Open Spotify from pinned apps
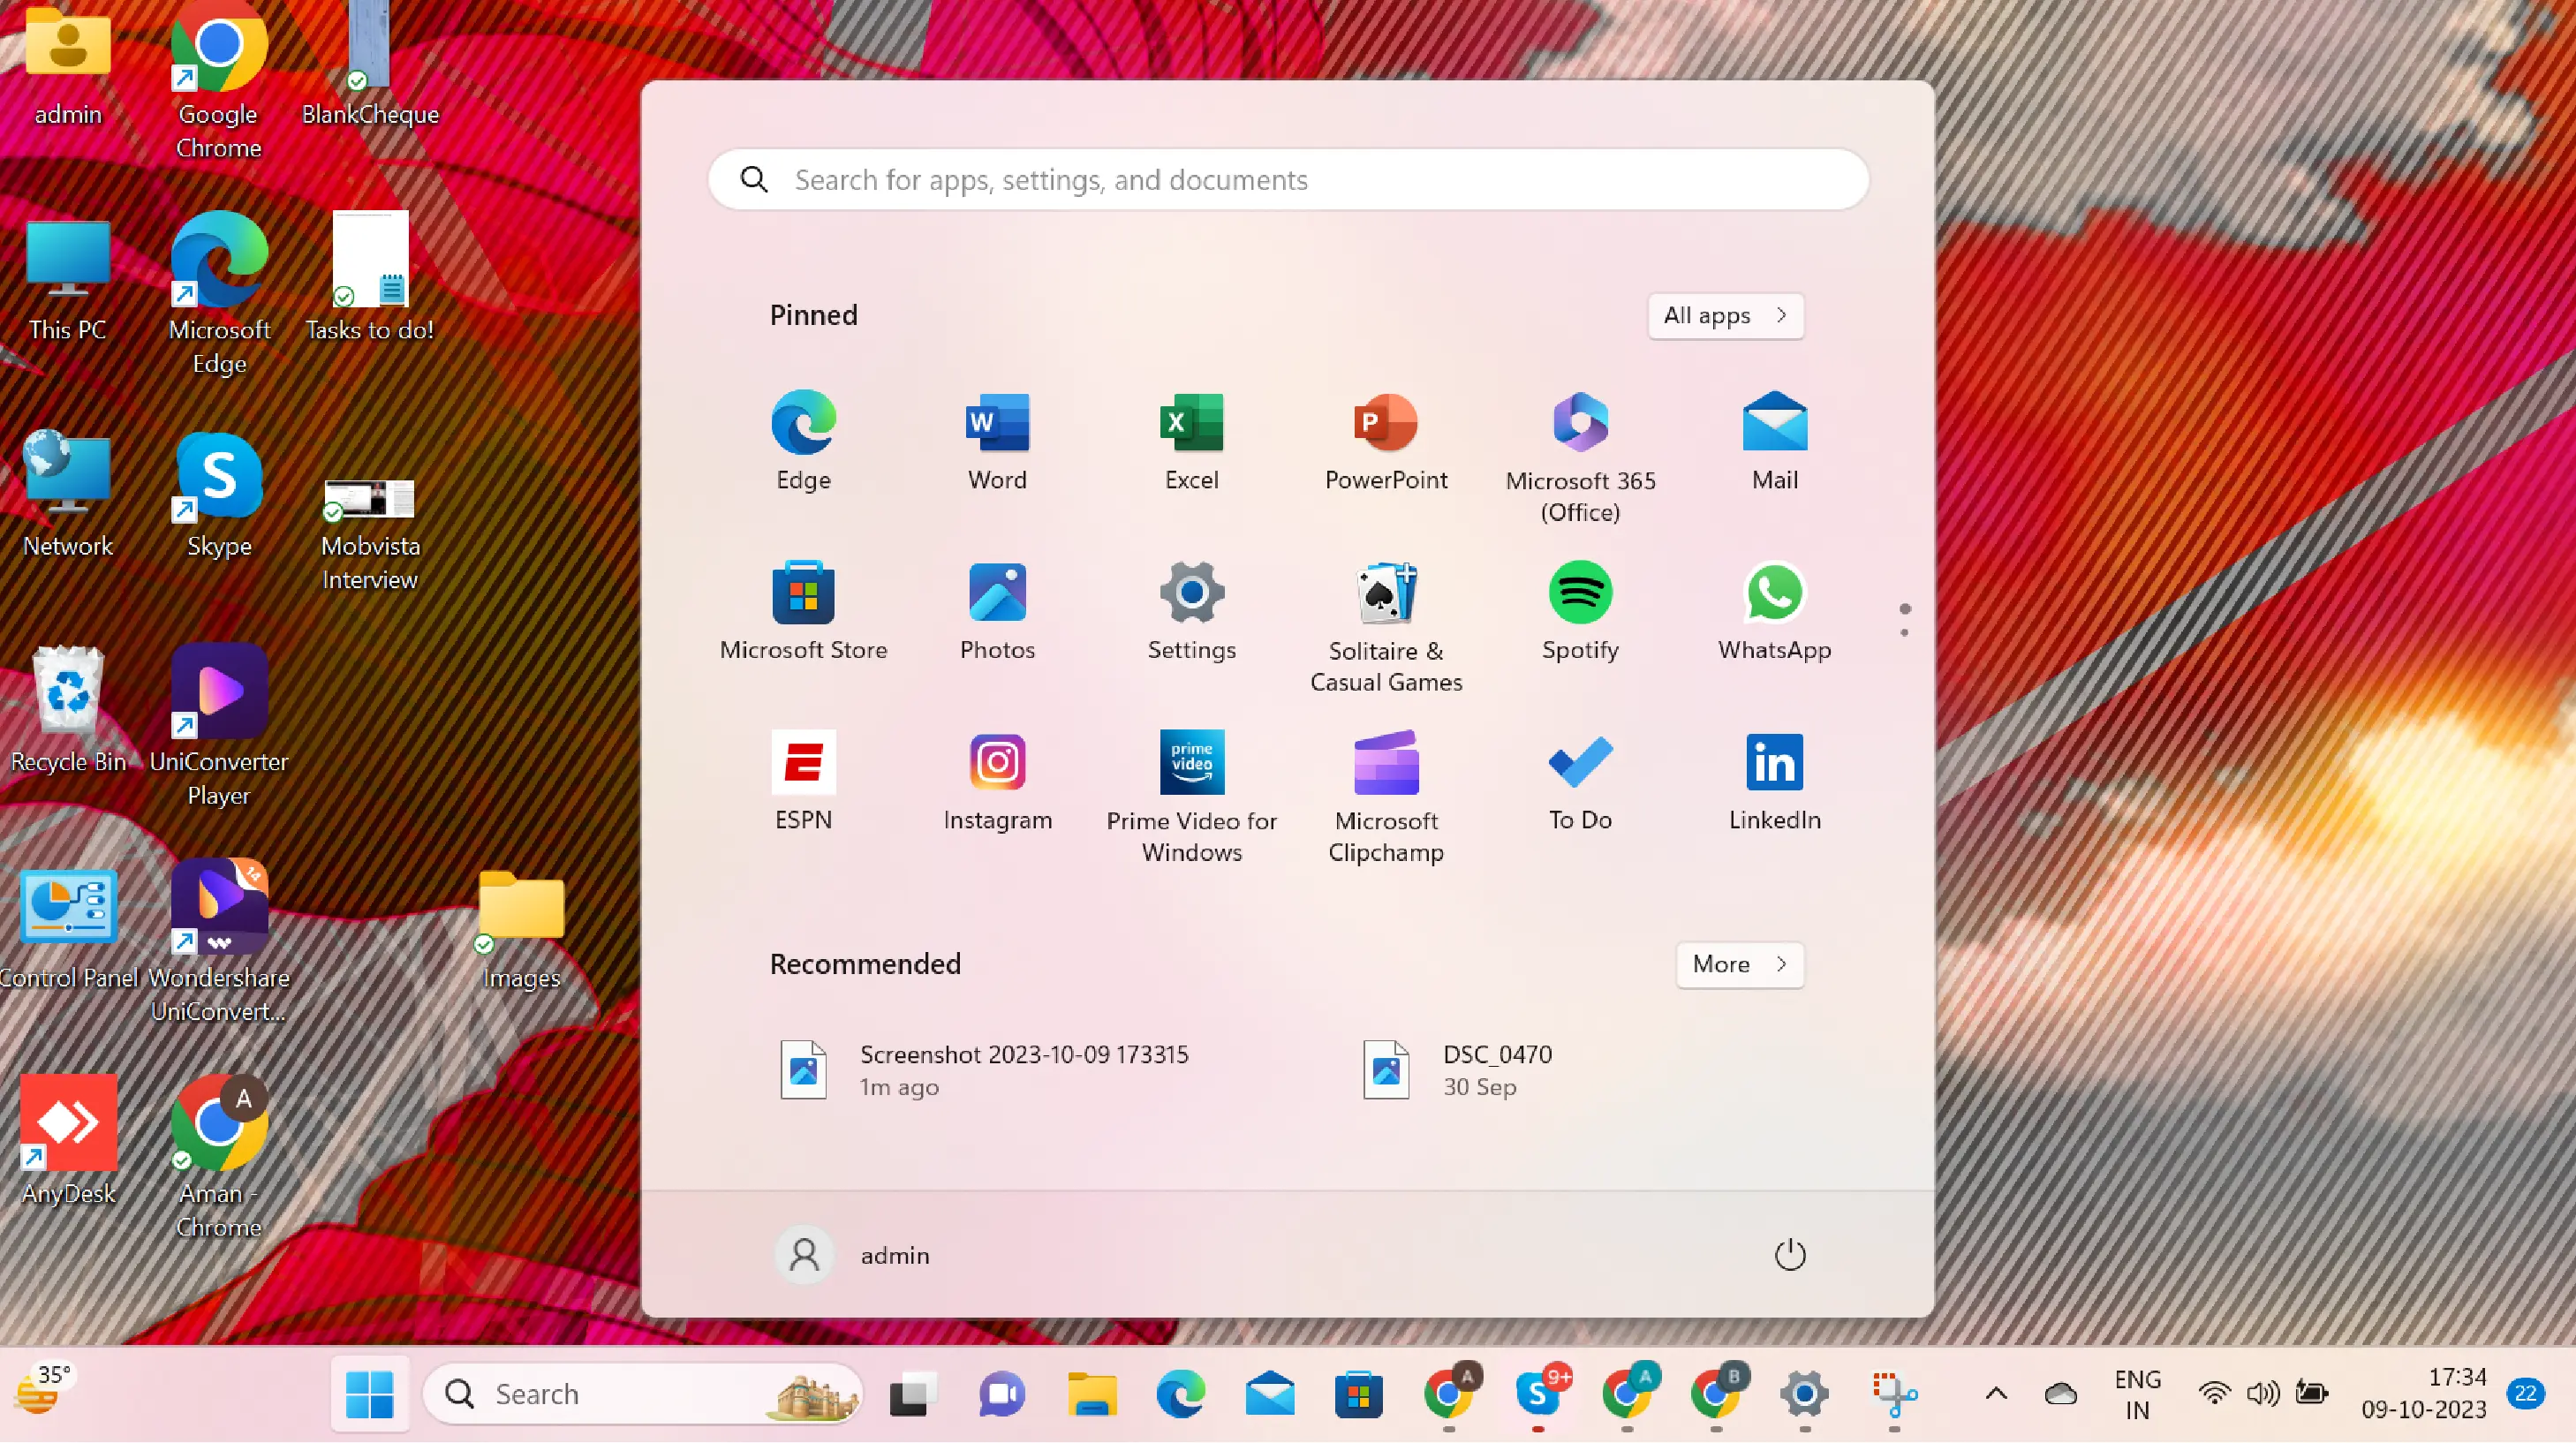 point(1580,611)
